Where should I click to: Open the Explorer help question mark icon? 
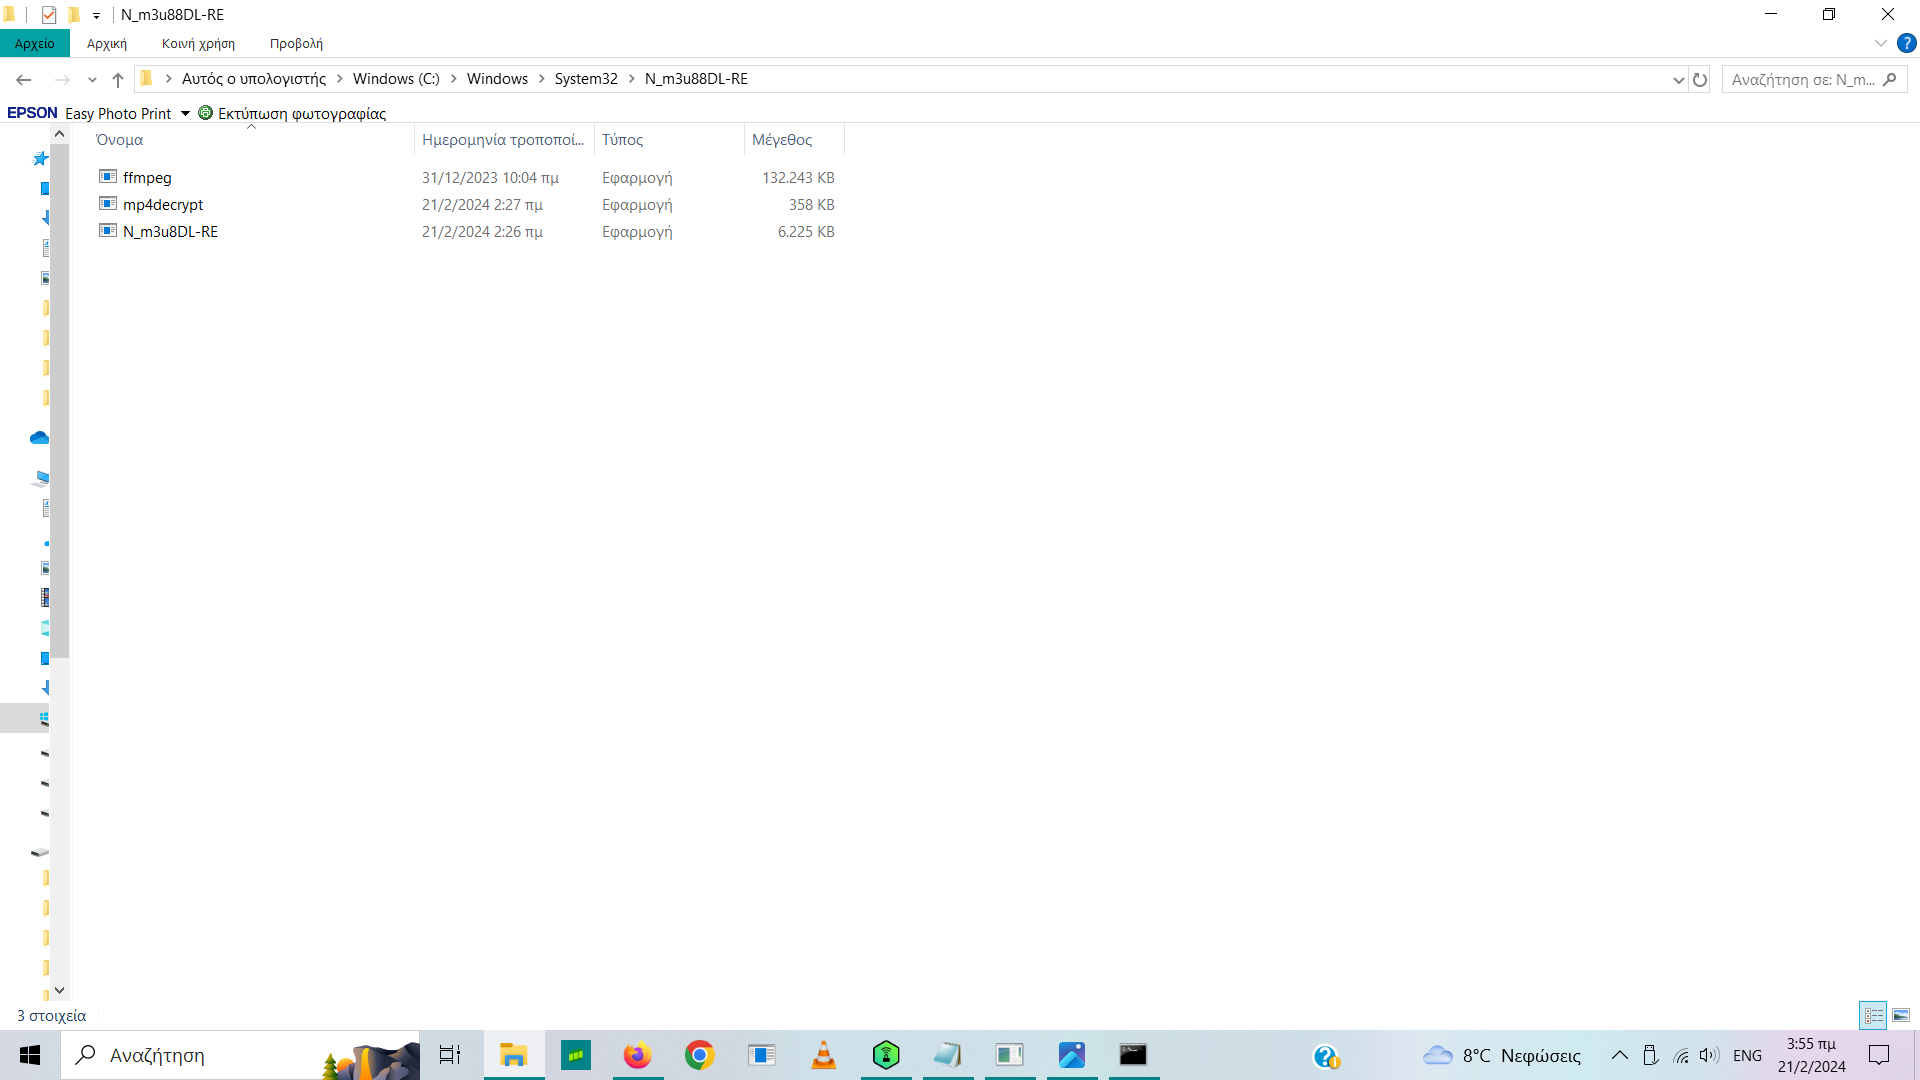point(1906,43)
